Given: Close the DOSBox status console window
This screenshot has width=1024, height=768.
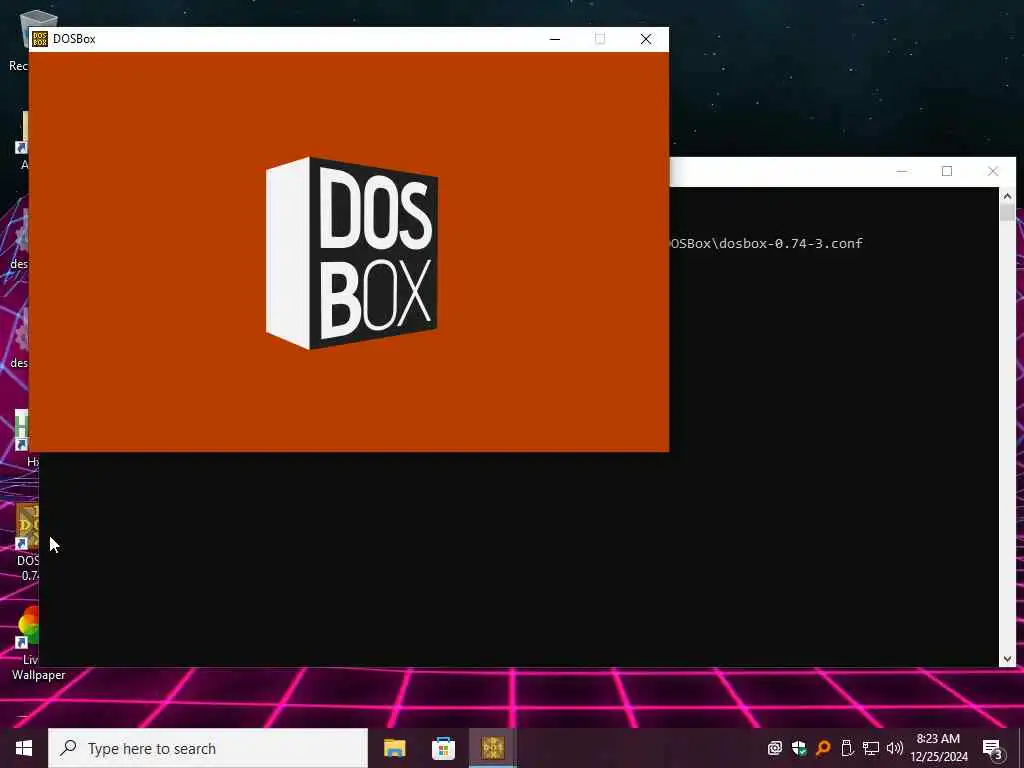Looking at the screenshot, I should point(993,171).
